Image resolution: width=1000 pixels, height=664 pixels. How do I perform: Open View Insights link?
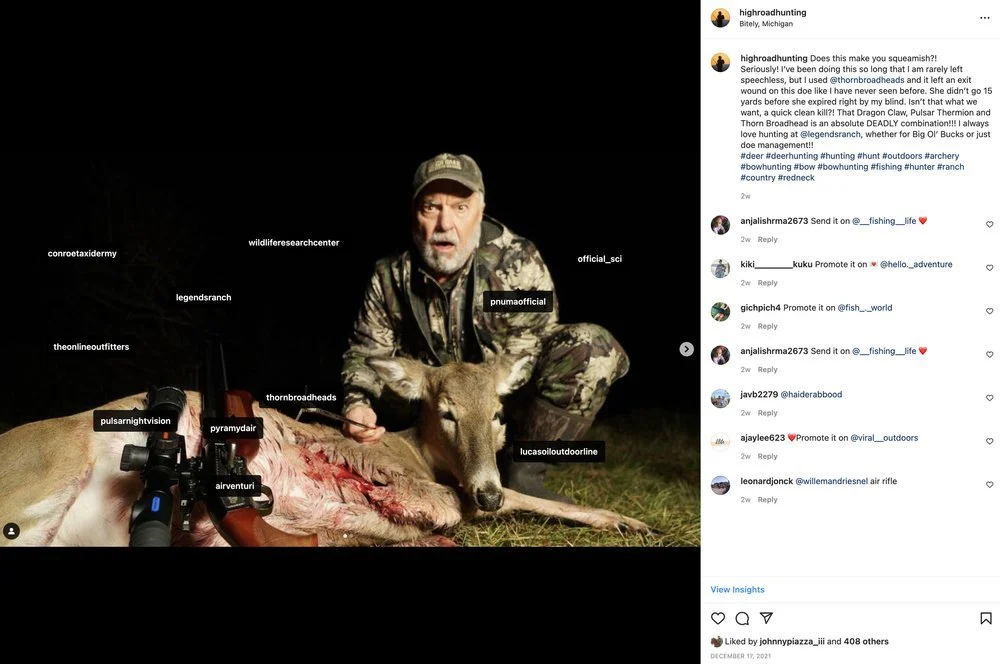[737, 590]
